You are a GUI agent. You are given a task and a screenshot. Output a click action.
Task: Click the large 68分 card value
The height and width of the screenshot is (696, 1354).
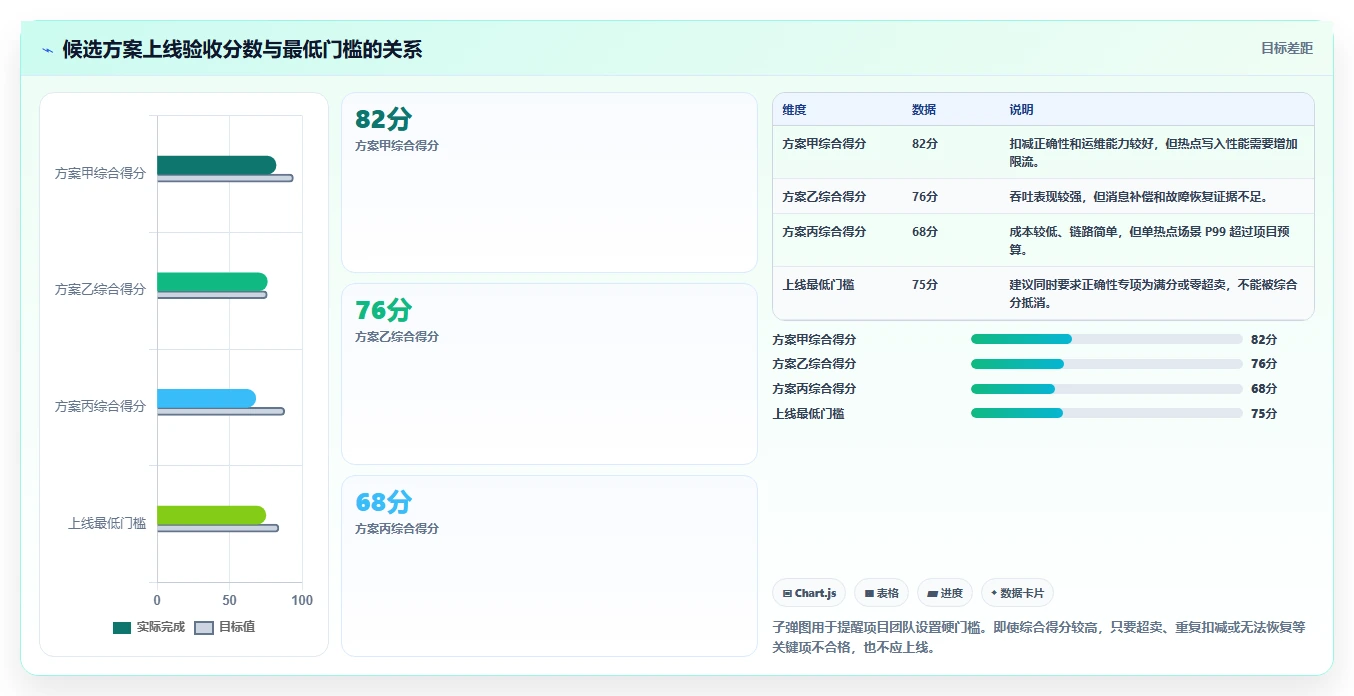click(383, 502)
